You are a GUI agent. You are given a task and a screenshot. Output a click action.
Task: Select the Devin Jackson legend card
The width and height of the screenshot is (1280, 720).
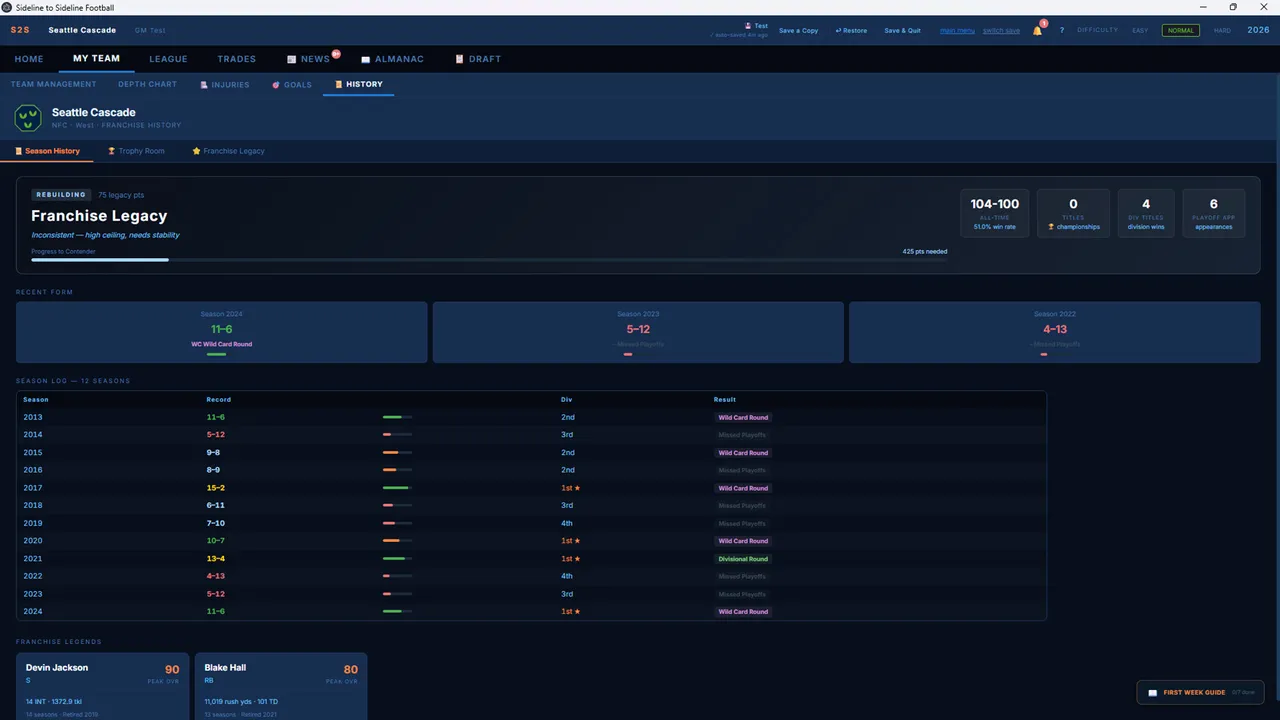102,687
